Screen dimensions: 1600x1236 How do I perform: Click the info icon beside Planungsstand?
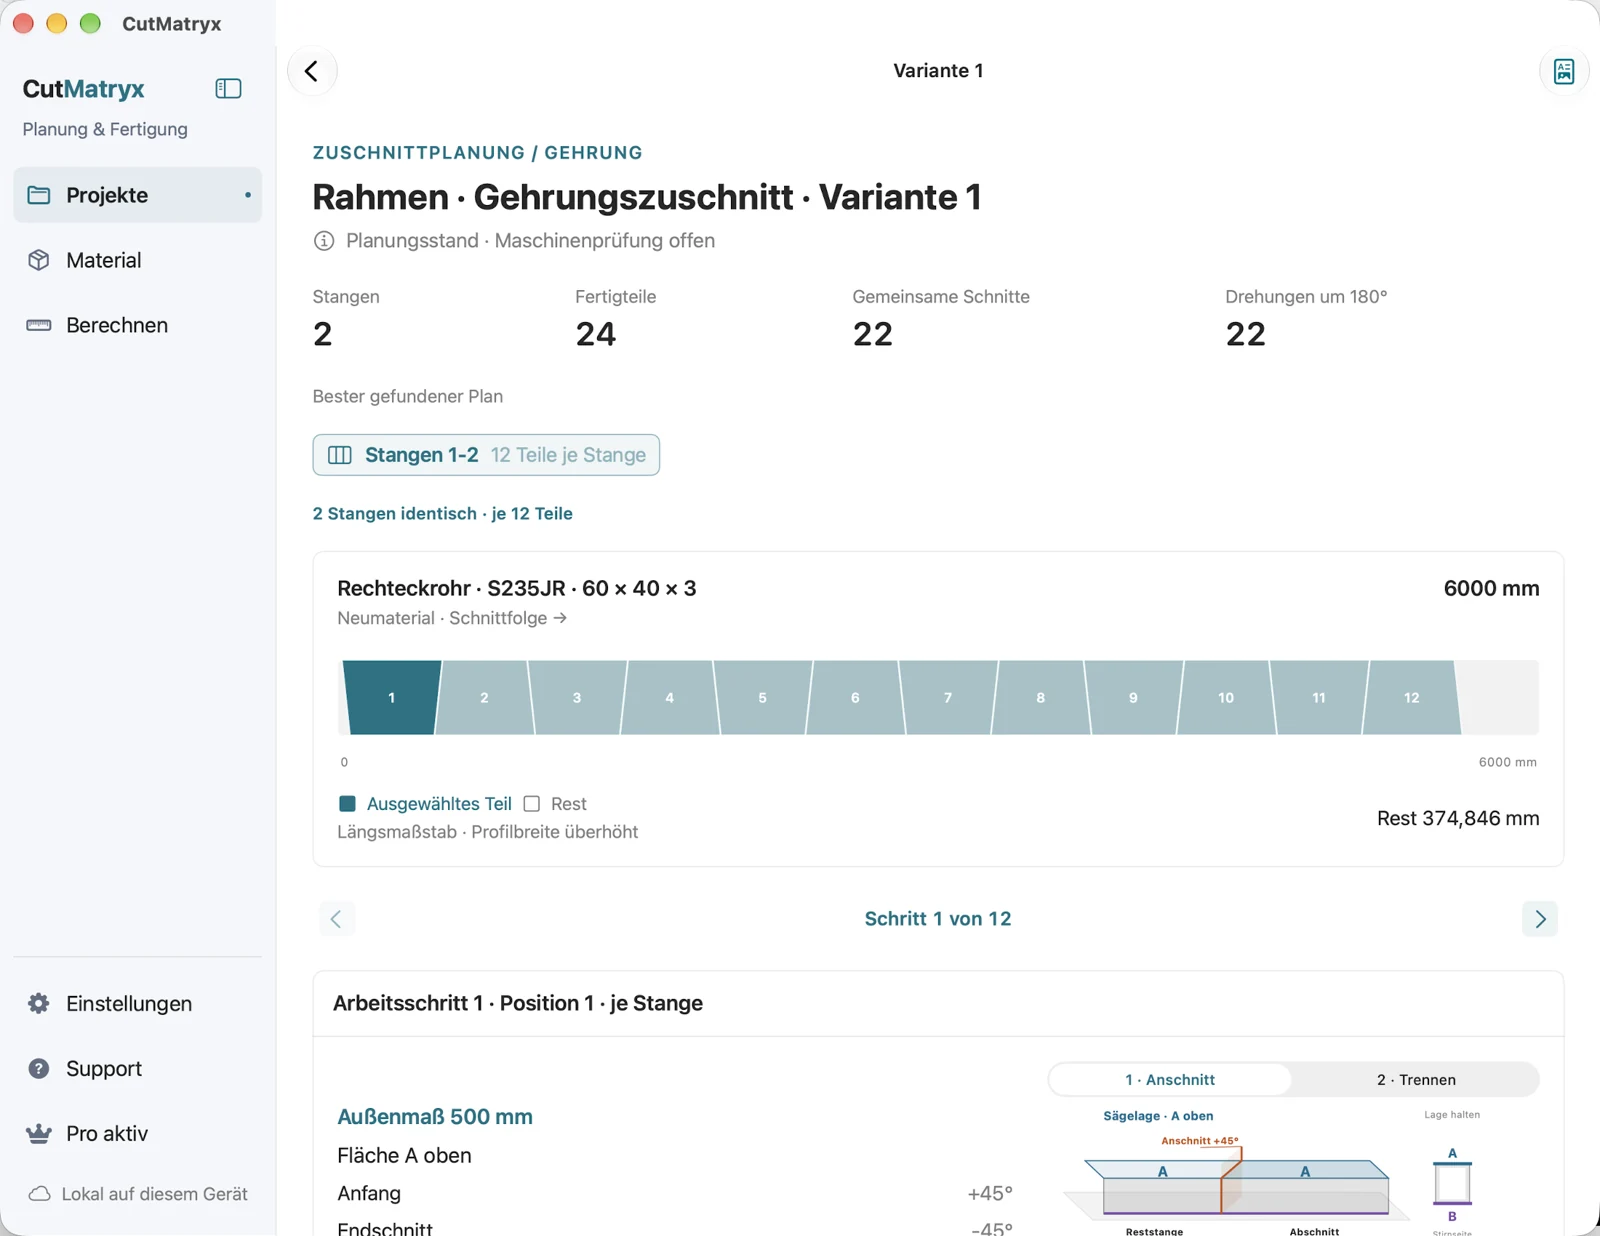324,241
